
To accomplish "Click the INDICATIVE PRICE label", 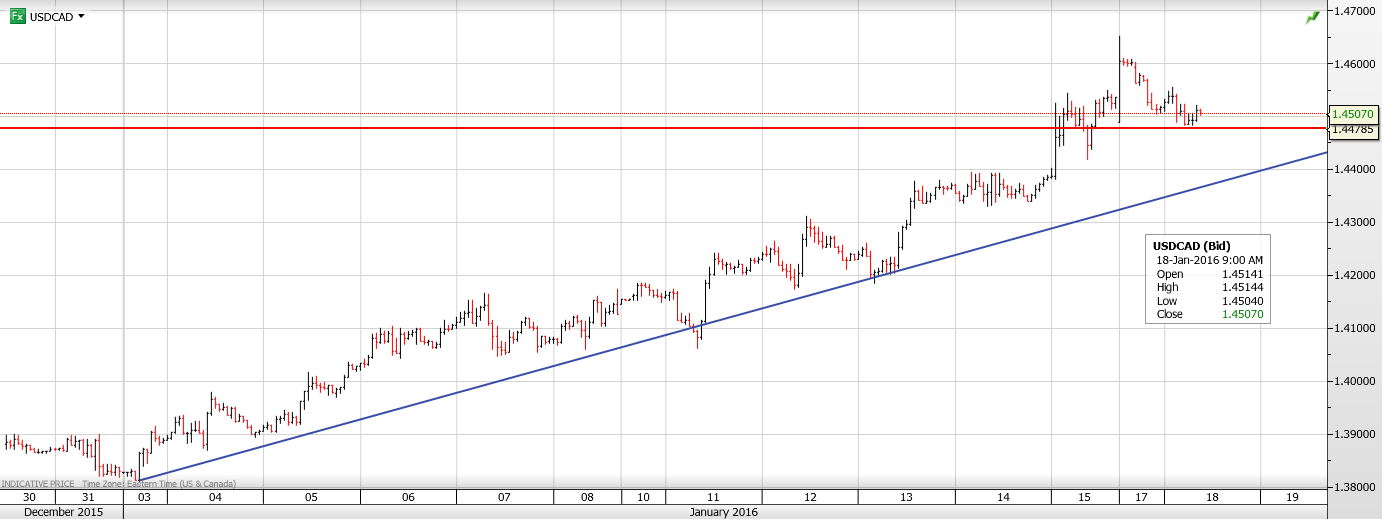I will point(38,484).
